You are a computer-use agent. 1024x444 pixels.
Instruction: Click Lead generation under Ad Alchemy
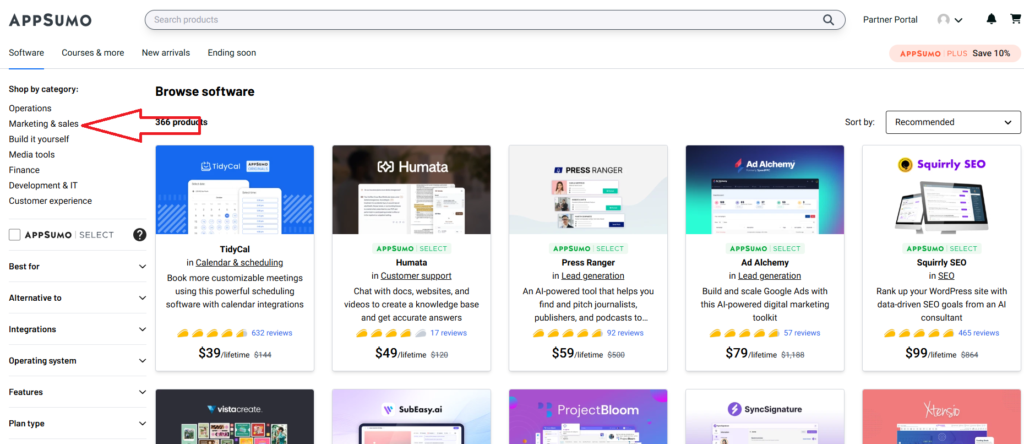[x=769, y=276]
